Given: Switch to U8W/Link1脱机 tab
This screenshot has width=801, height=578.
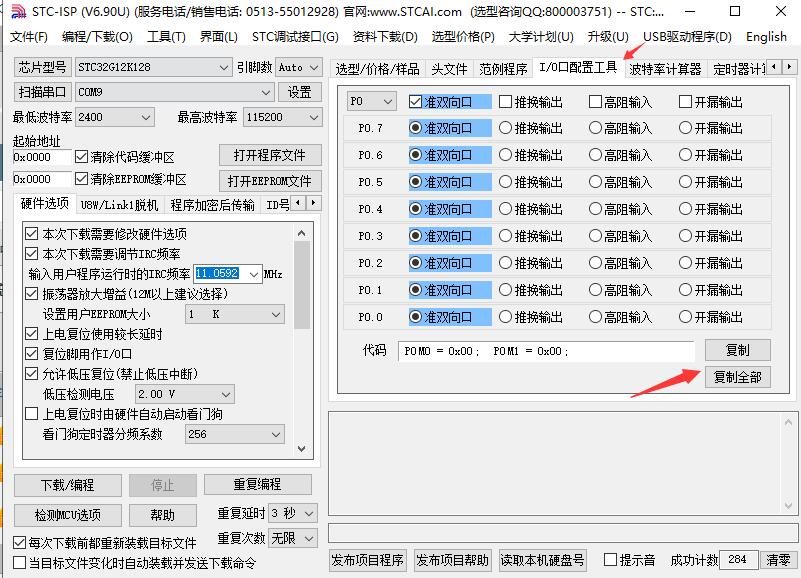Looking at the screenshot, I should [x=120, y=205].
